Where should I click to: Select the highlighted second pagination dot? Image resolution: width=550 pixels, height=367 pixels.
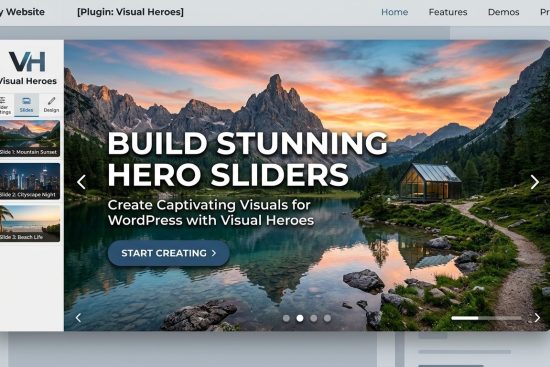click(300, 318)
